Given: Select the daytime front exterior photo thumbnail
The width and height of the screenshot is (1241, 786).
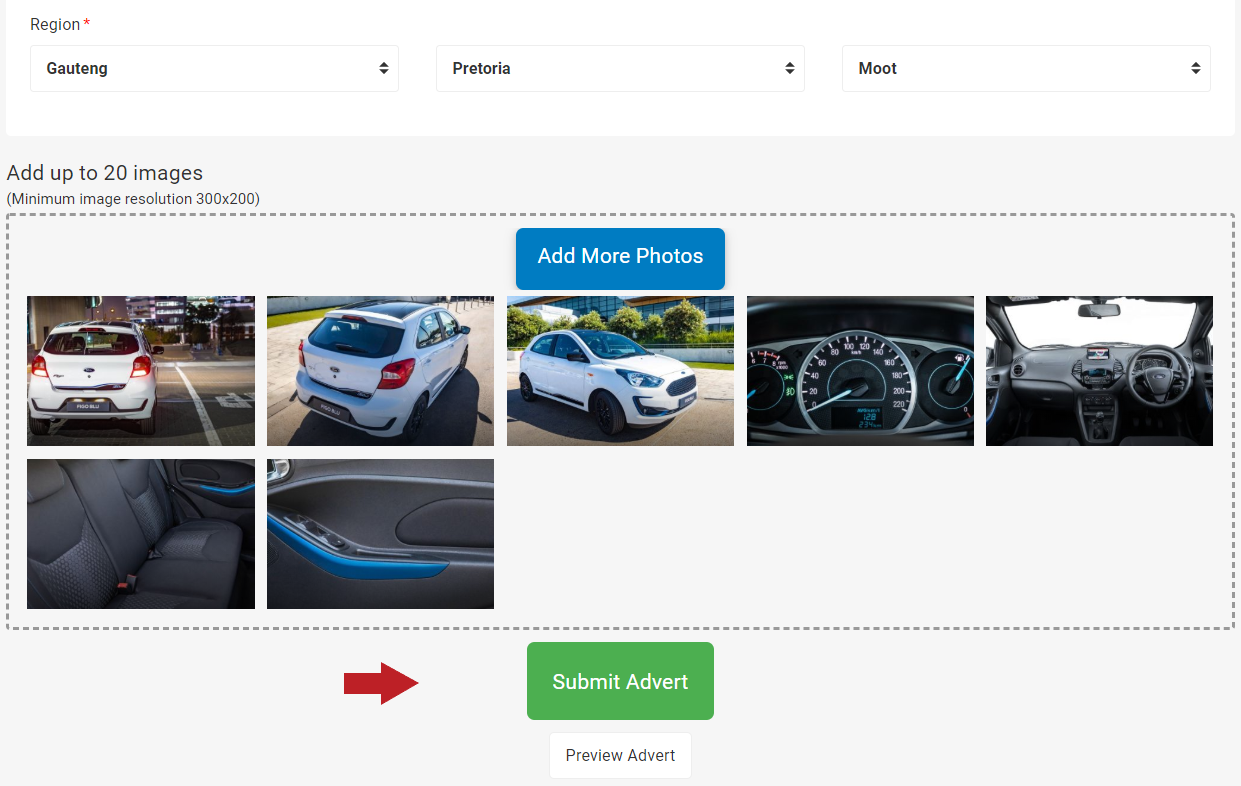Looking at the screenshot, I should [620, 370].
